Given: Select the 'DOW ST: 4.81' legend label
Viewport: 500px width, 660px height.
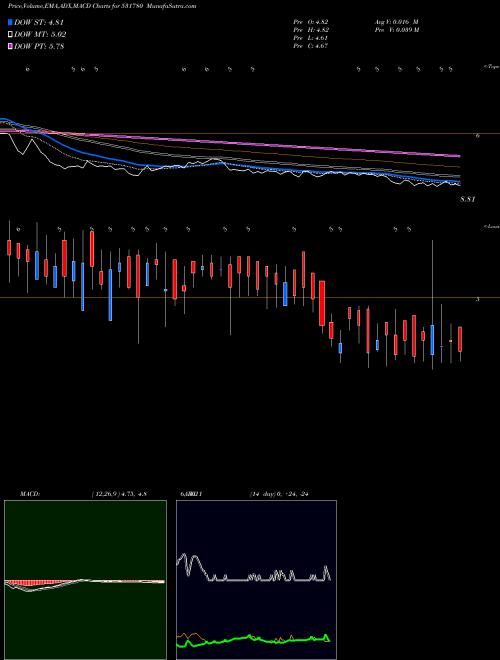Looking at the screenshot, I should click(39, 22).
